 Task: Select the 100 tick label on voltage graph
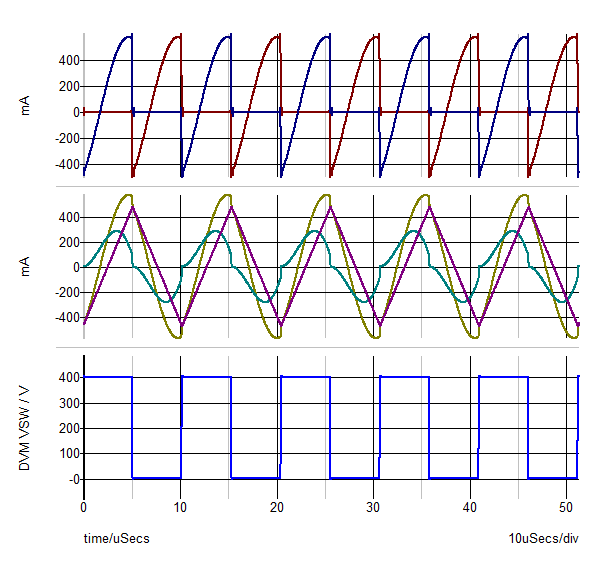(68, 454)
